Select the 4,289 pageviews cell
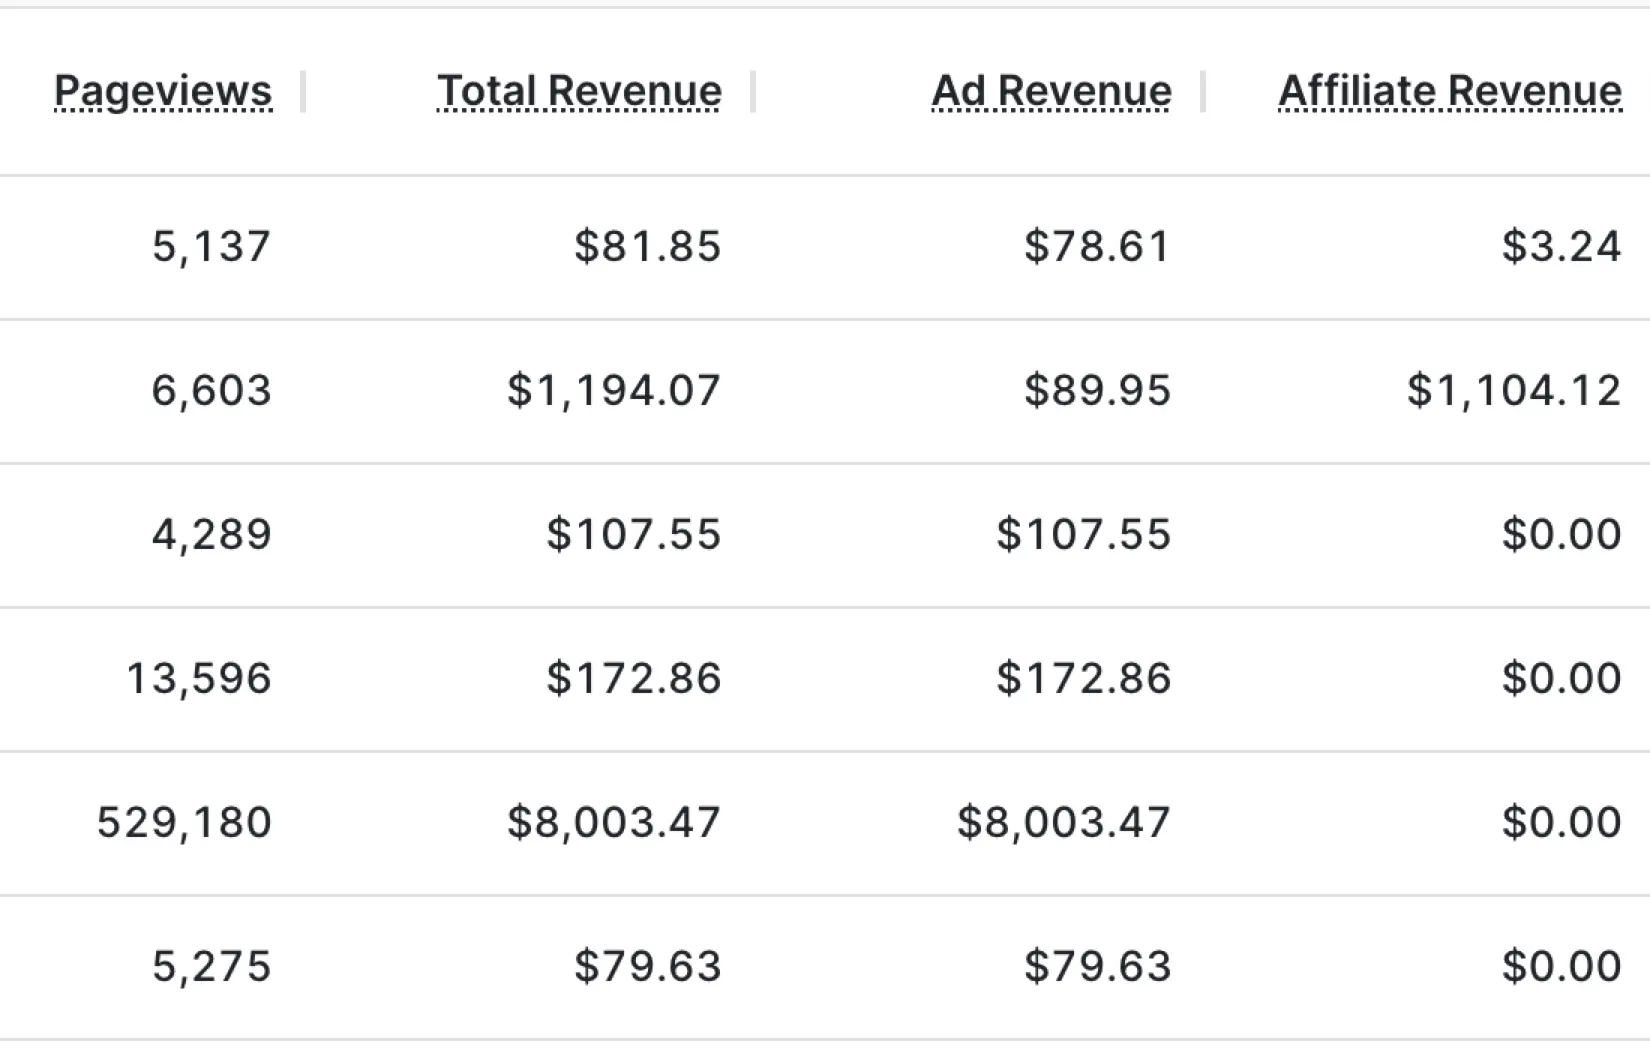1650x1050 pixels. [x=212, y=535]
